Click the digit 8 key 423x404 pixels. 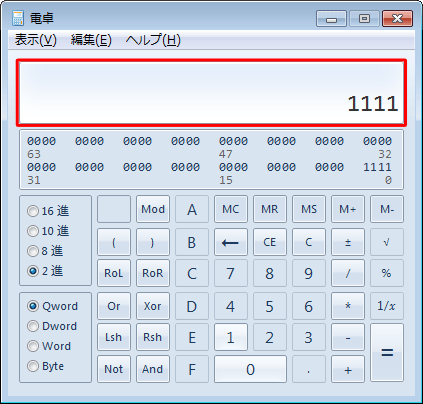tap(270, 273)
